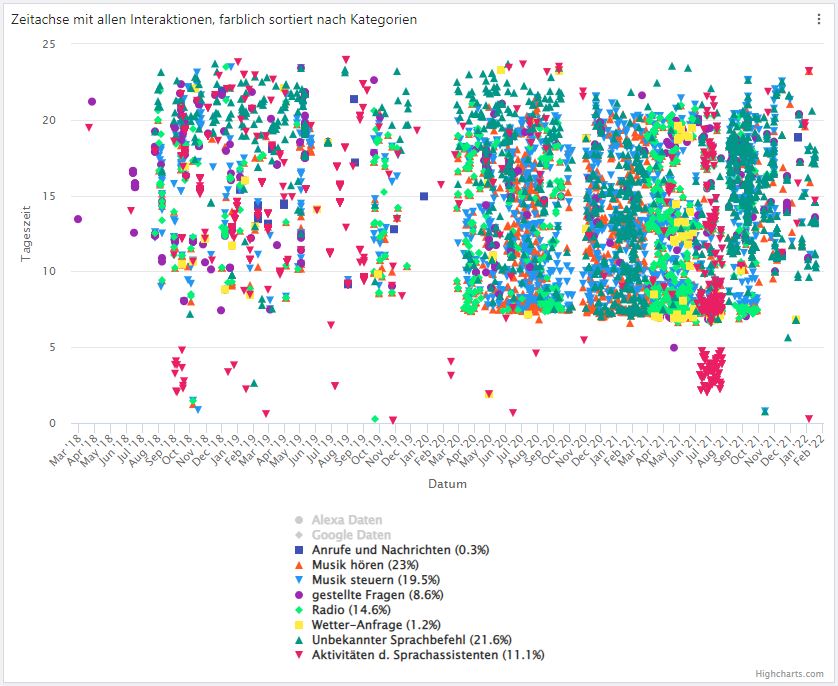Click the purple circle marker for gestellte Fragen

(299, 595)
